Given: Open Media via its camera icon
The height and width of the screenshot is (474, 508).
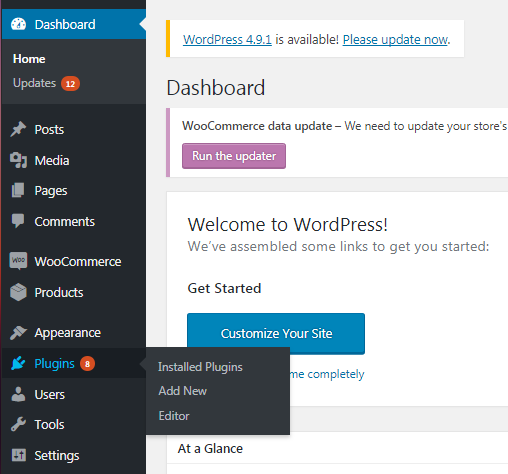Looking at the screenshot, I should point(18,160).
